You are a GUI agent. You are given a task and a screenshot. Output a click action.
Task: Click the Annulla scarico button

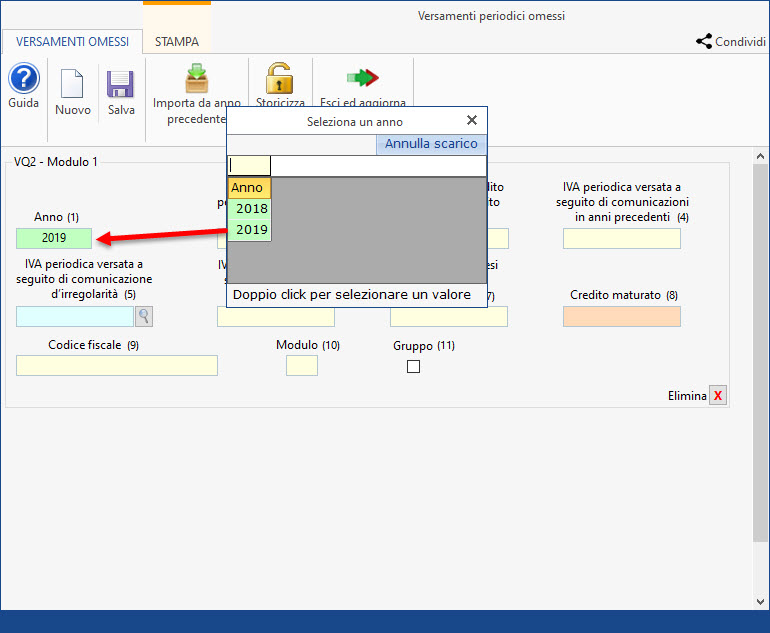431,144
